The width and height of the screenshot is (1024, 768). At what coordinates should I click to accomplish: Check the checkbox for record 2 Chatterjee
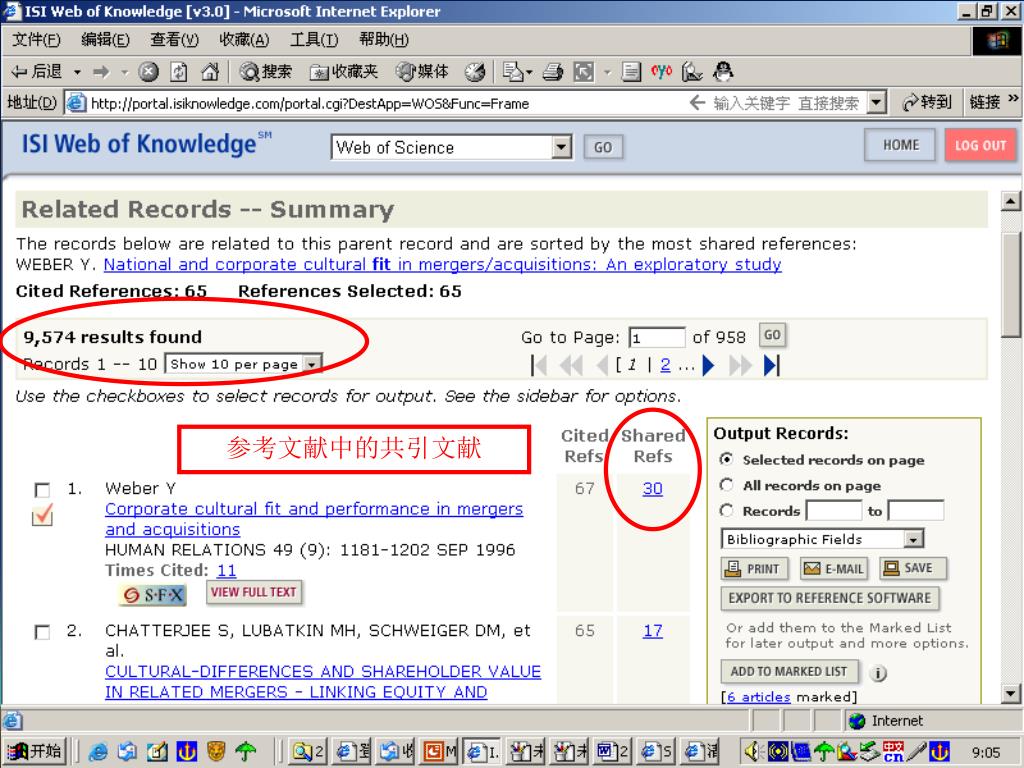coord(42,632)
